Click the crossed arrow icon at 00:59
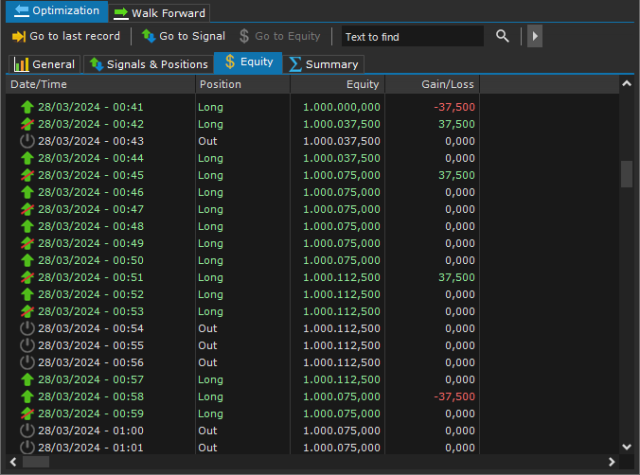 pos(27,414)
